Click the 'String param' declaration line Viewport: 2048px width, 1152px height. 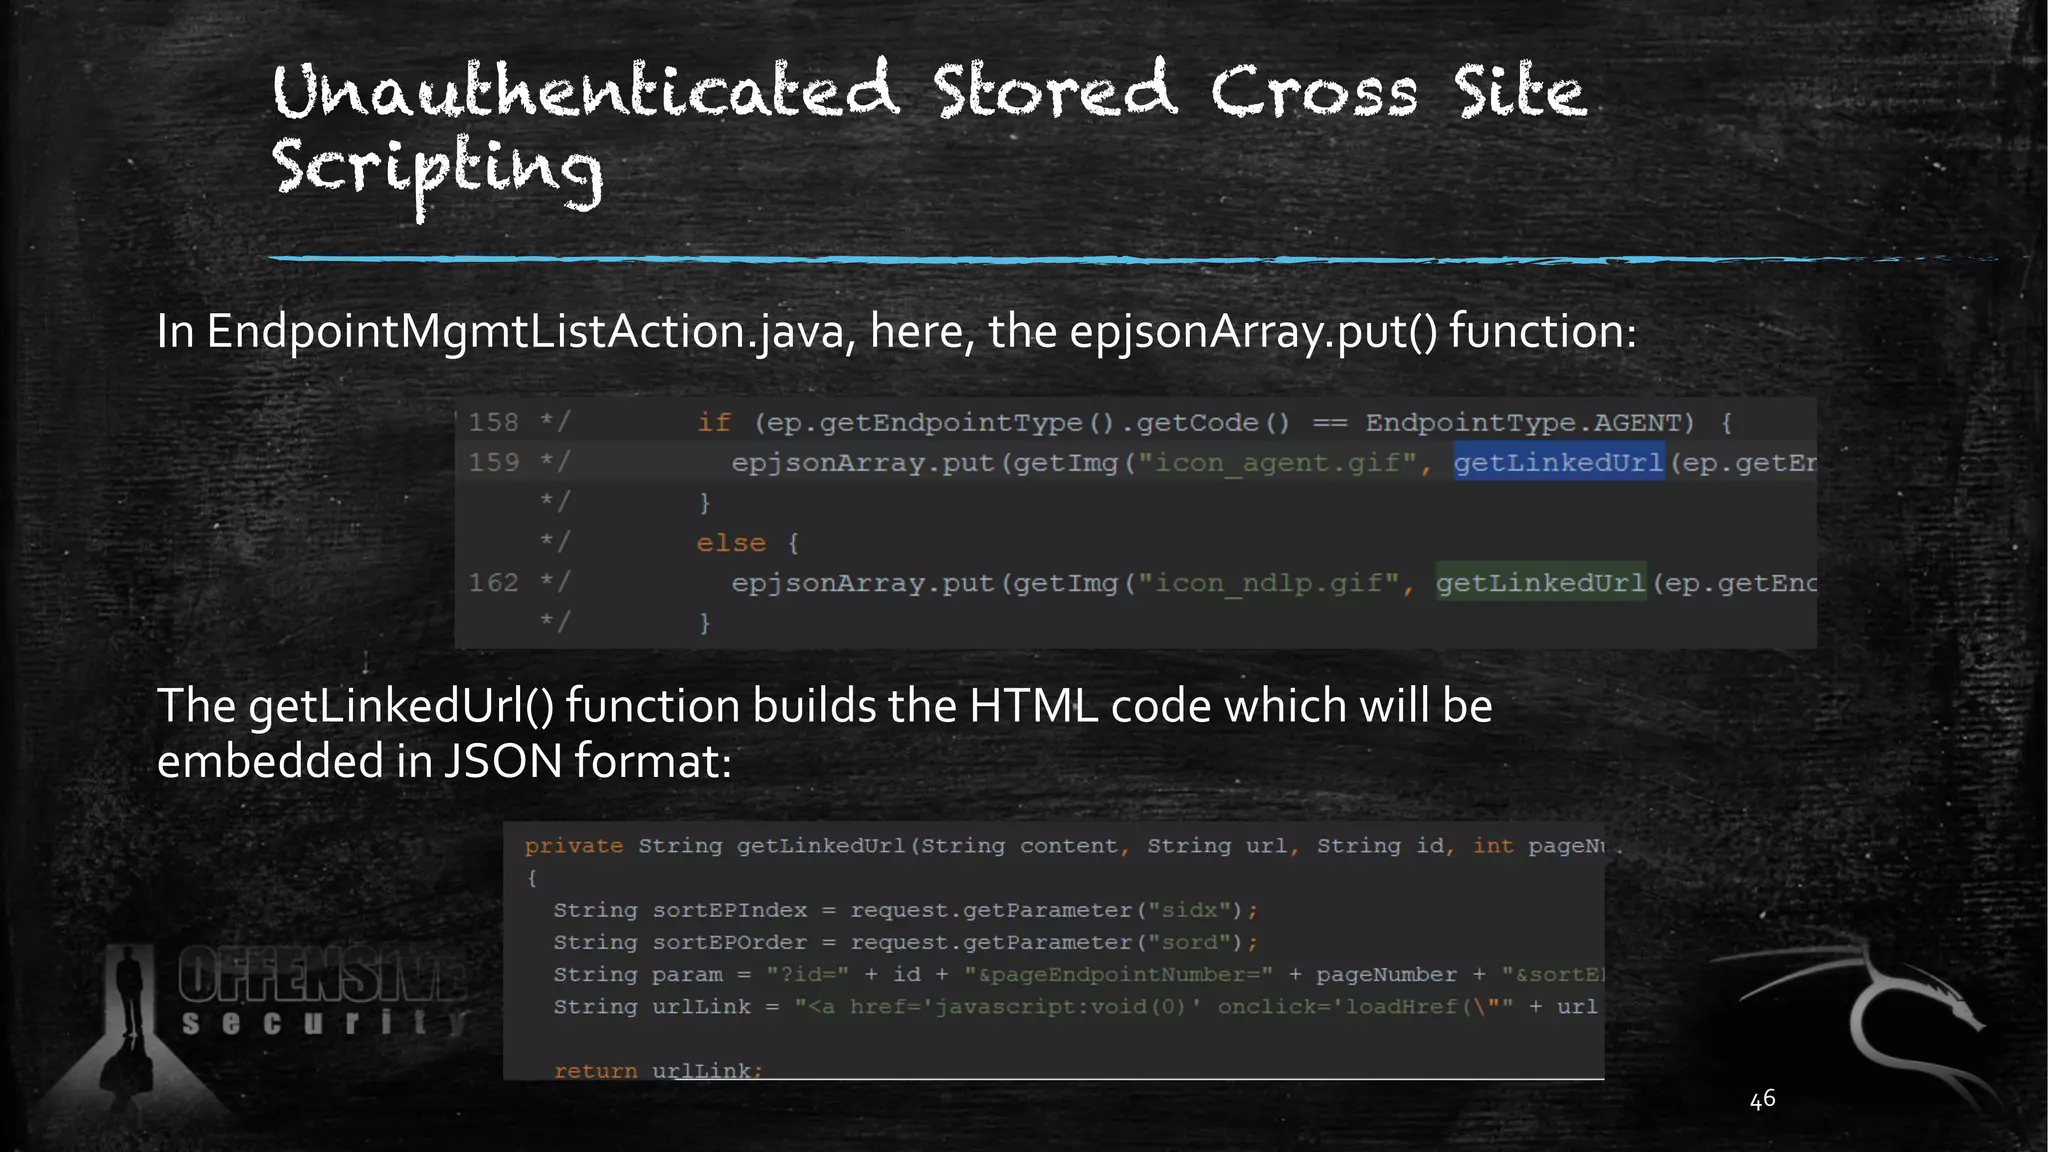point(1079,974)
